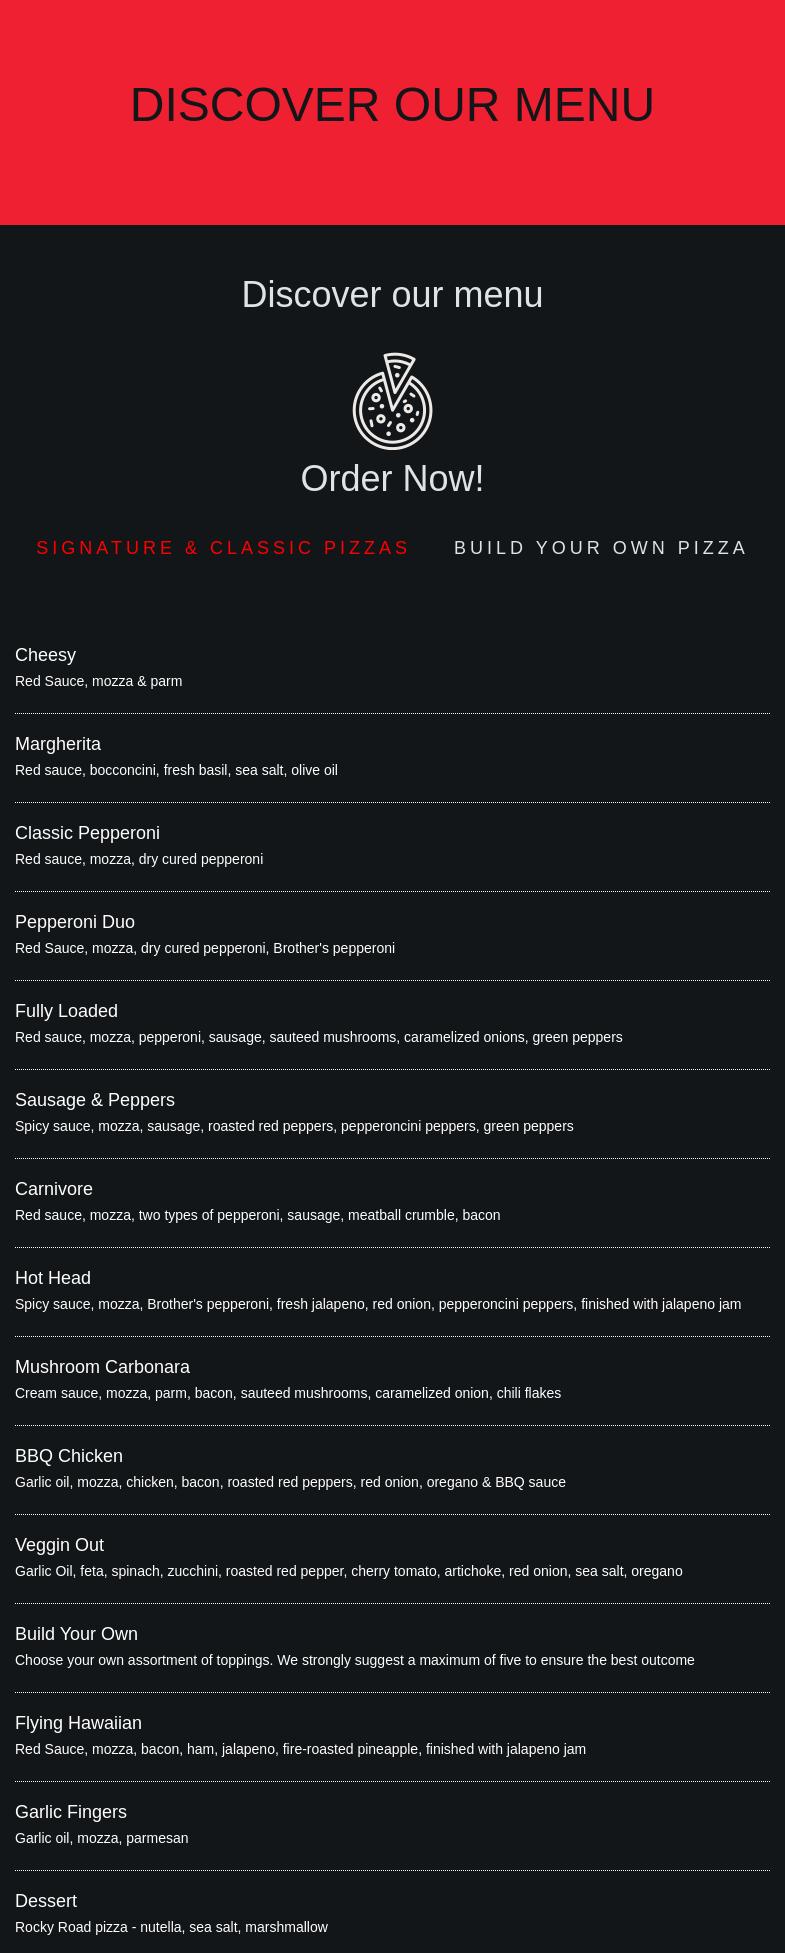Screen dimensions: 785x1953
Task: Pick the Sausage & Peppers item
Action: click(x=95, y=1100)
